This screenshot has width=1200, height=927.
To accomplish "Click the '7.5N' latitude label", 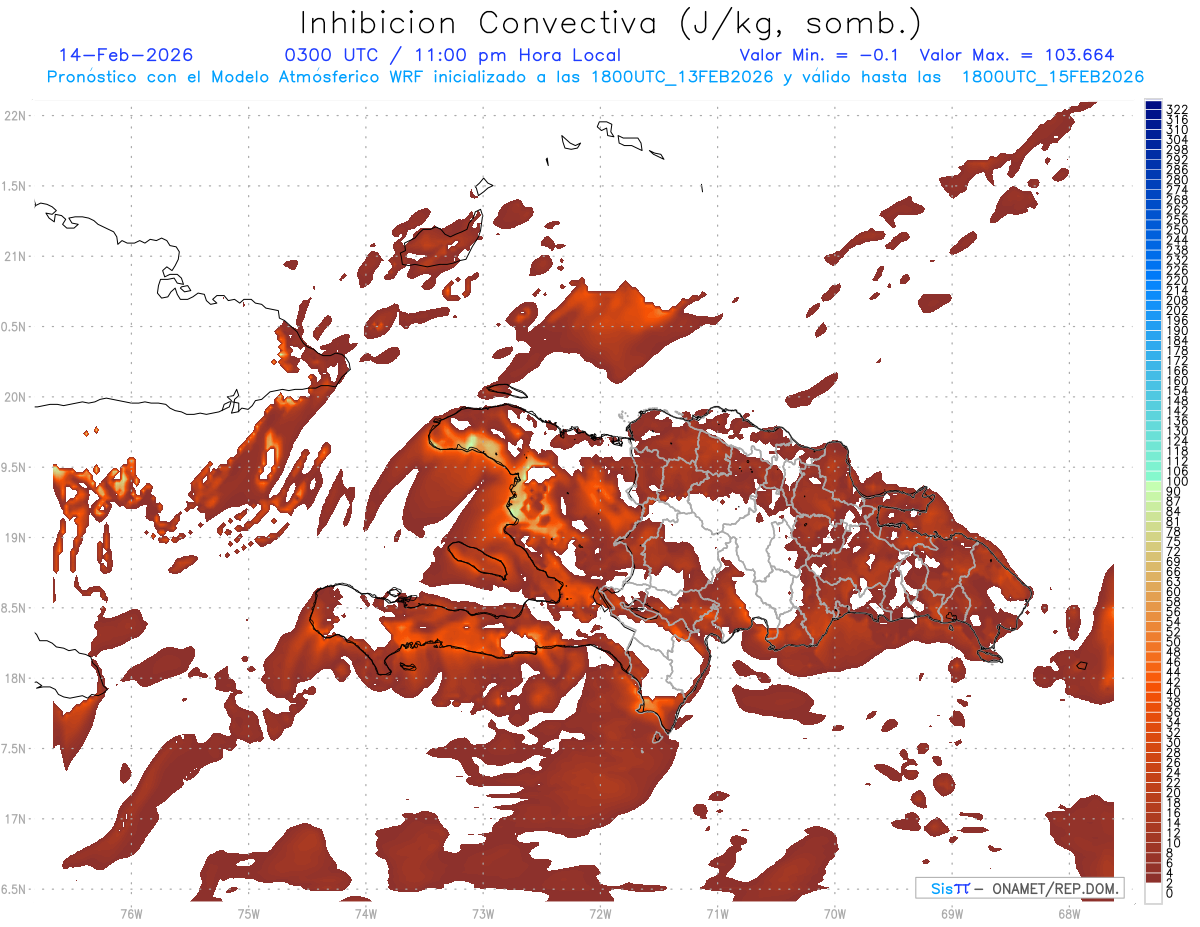I will click(x=14, y=748).
